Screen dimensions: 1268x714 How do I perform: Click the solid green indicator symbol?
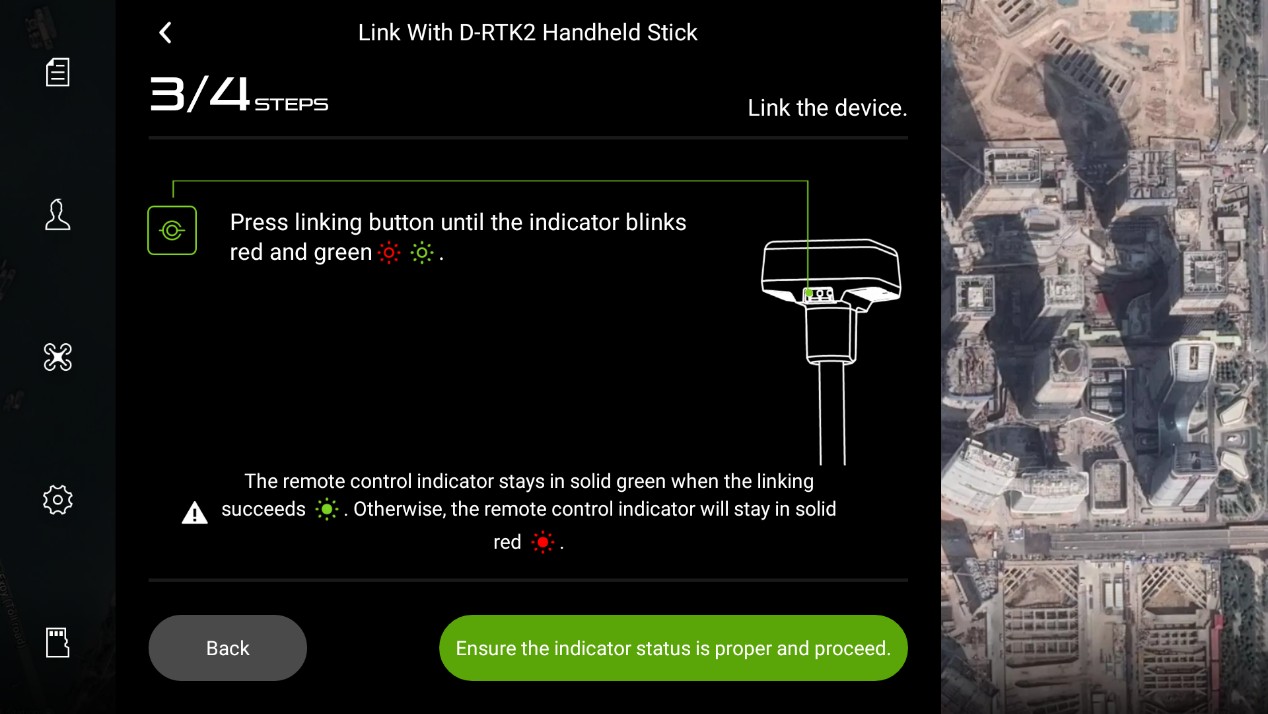[327, 510]
